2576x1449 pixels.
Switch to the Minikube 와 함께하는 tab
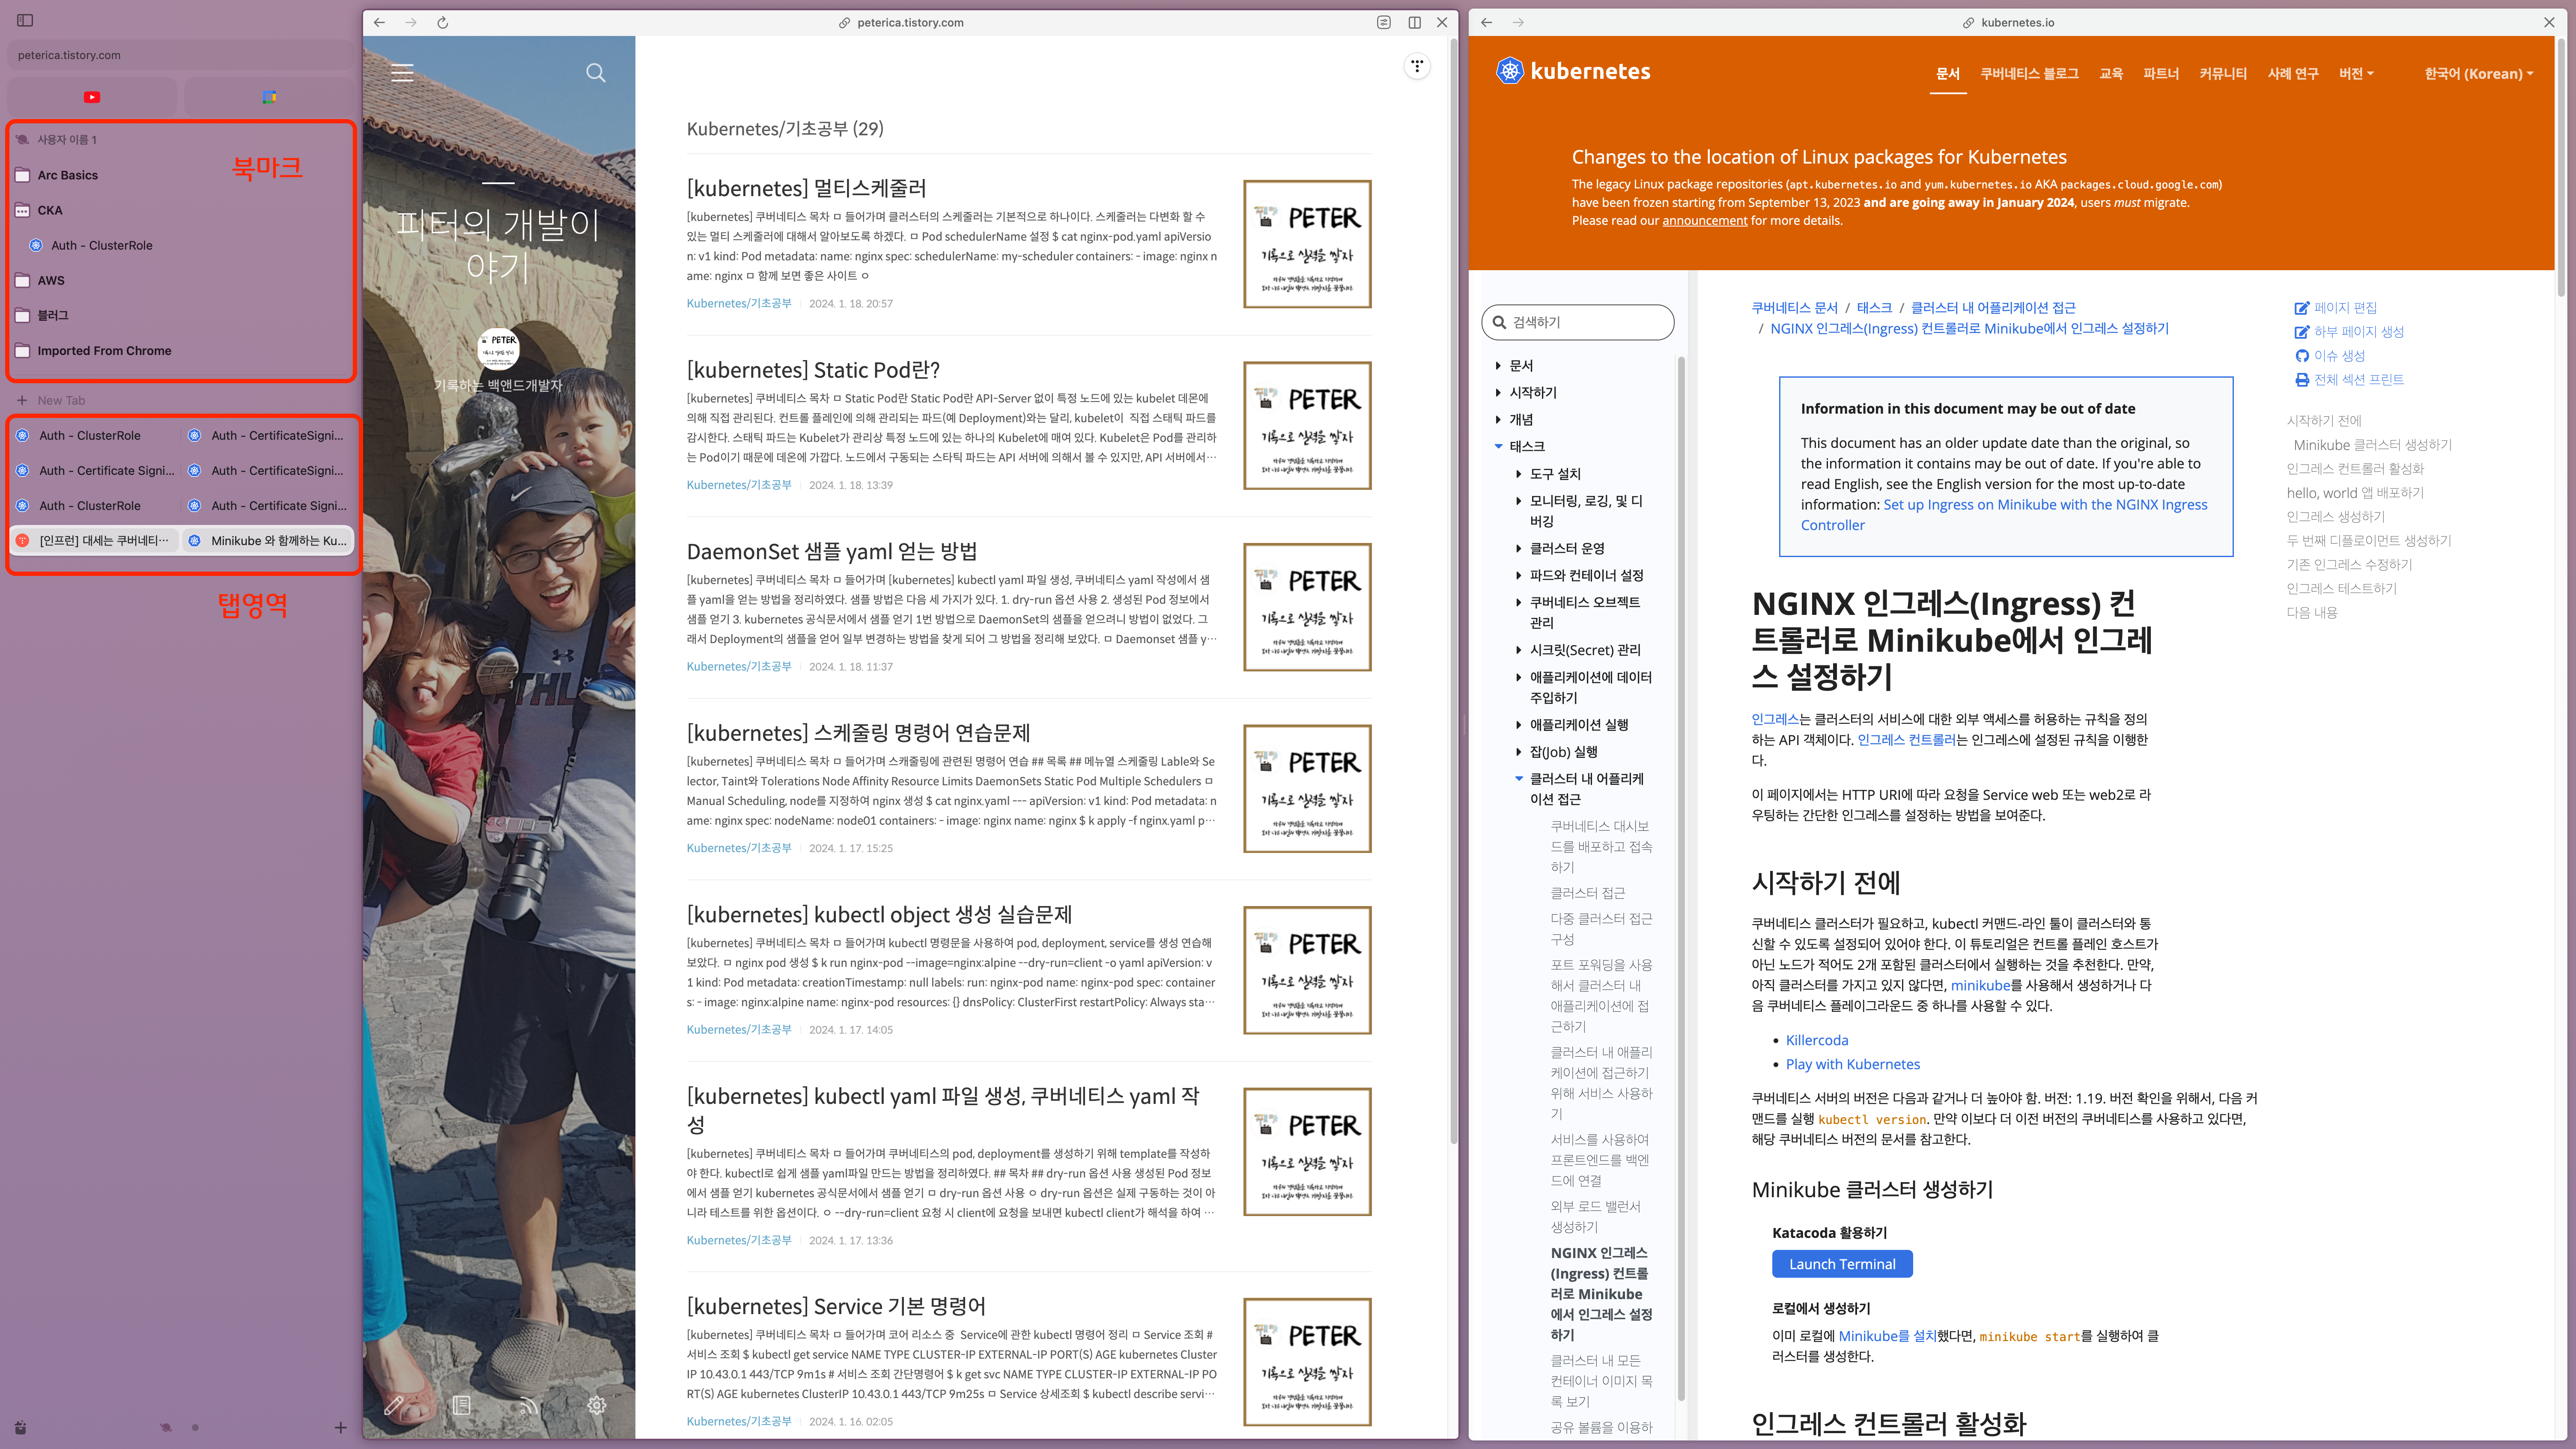(270, 541)
